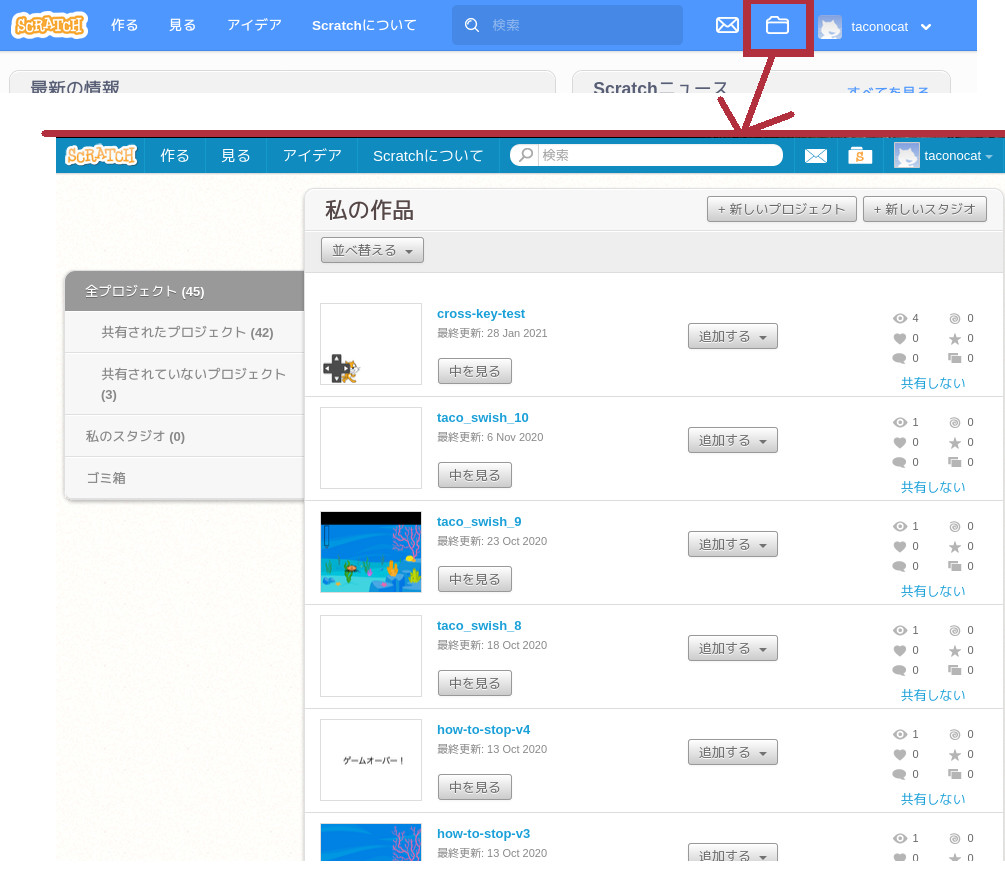
Task: Open the messages envelope in the top blue bar
Action: (727, 26)
